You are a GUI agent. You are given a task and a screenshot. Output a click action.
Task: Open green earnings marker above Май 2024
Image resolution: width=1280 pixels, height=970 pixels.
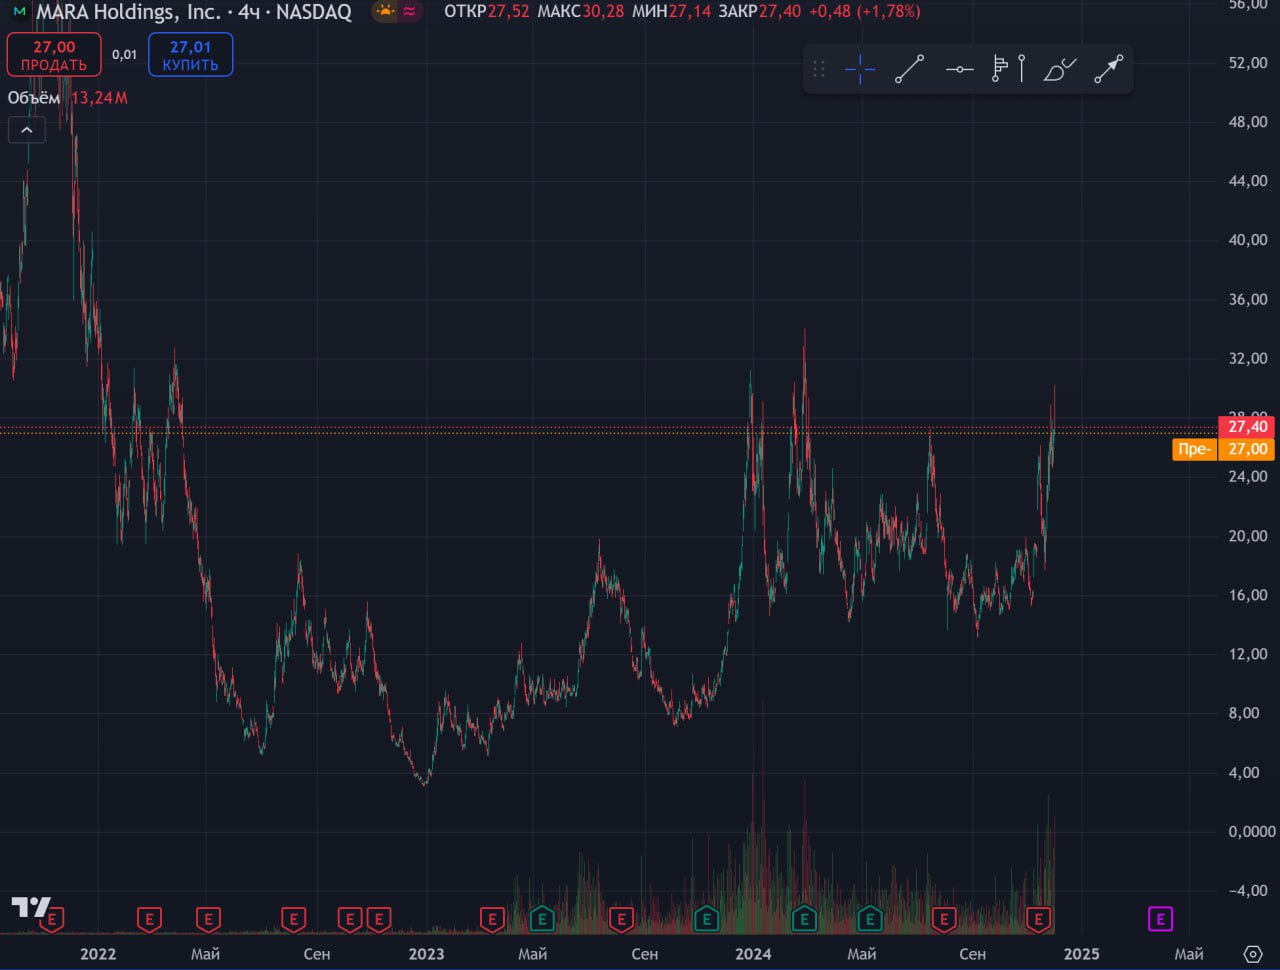coord(870,919)
